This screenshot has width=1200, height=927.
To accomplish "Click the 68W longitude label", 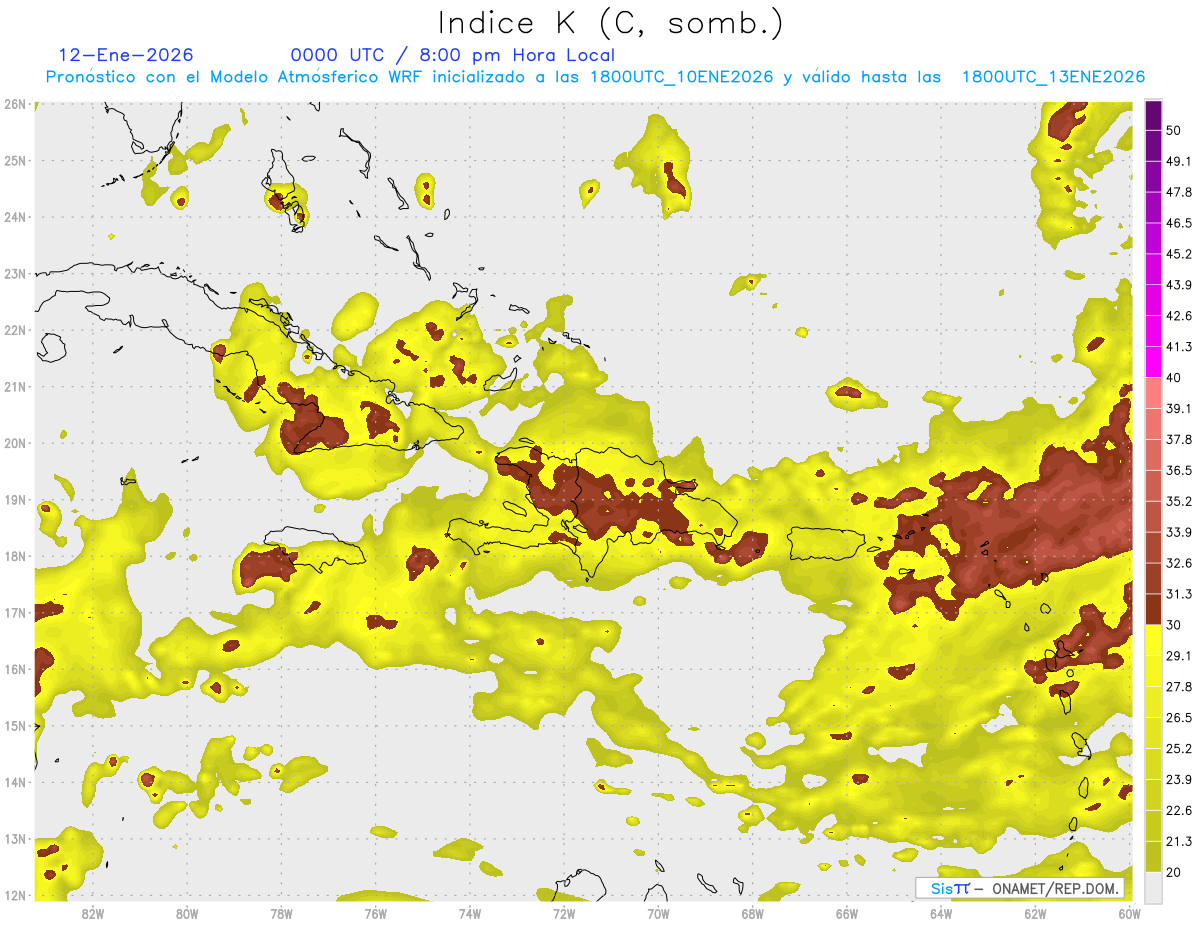I will pyautogui.click(x=753, y=913).
